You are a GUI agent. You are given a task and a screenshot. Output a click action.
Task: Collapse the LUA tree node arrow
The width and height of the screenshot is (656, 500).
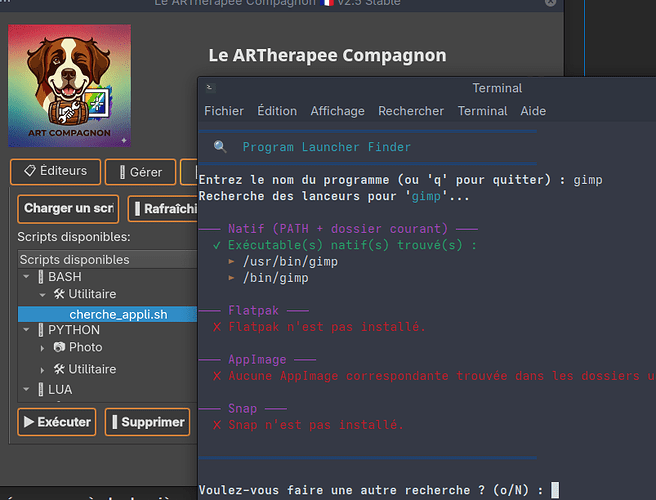click(26, 389)
